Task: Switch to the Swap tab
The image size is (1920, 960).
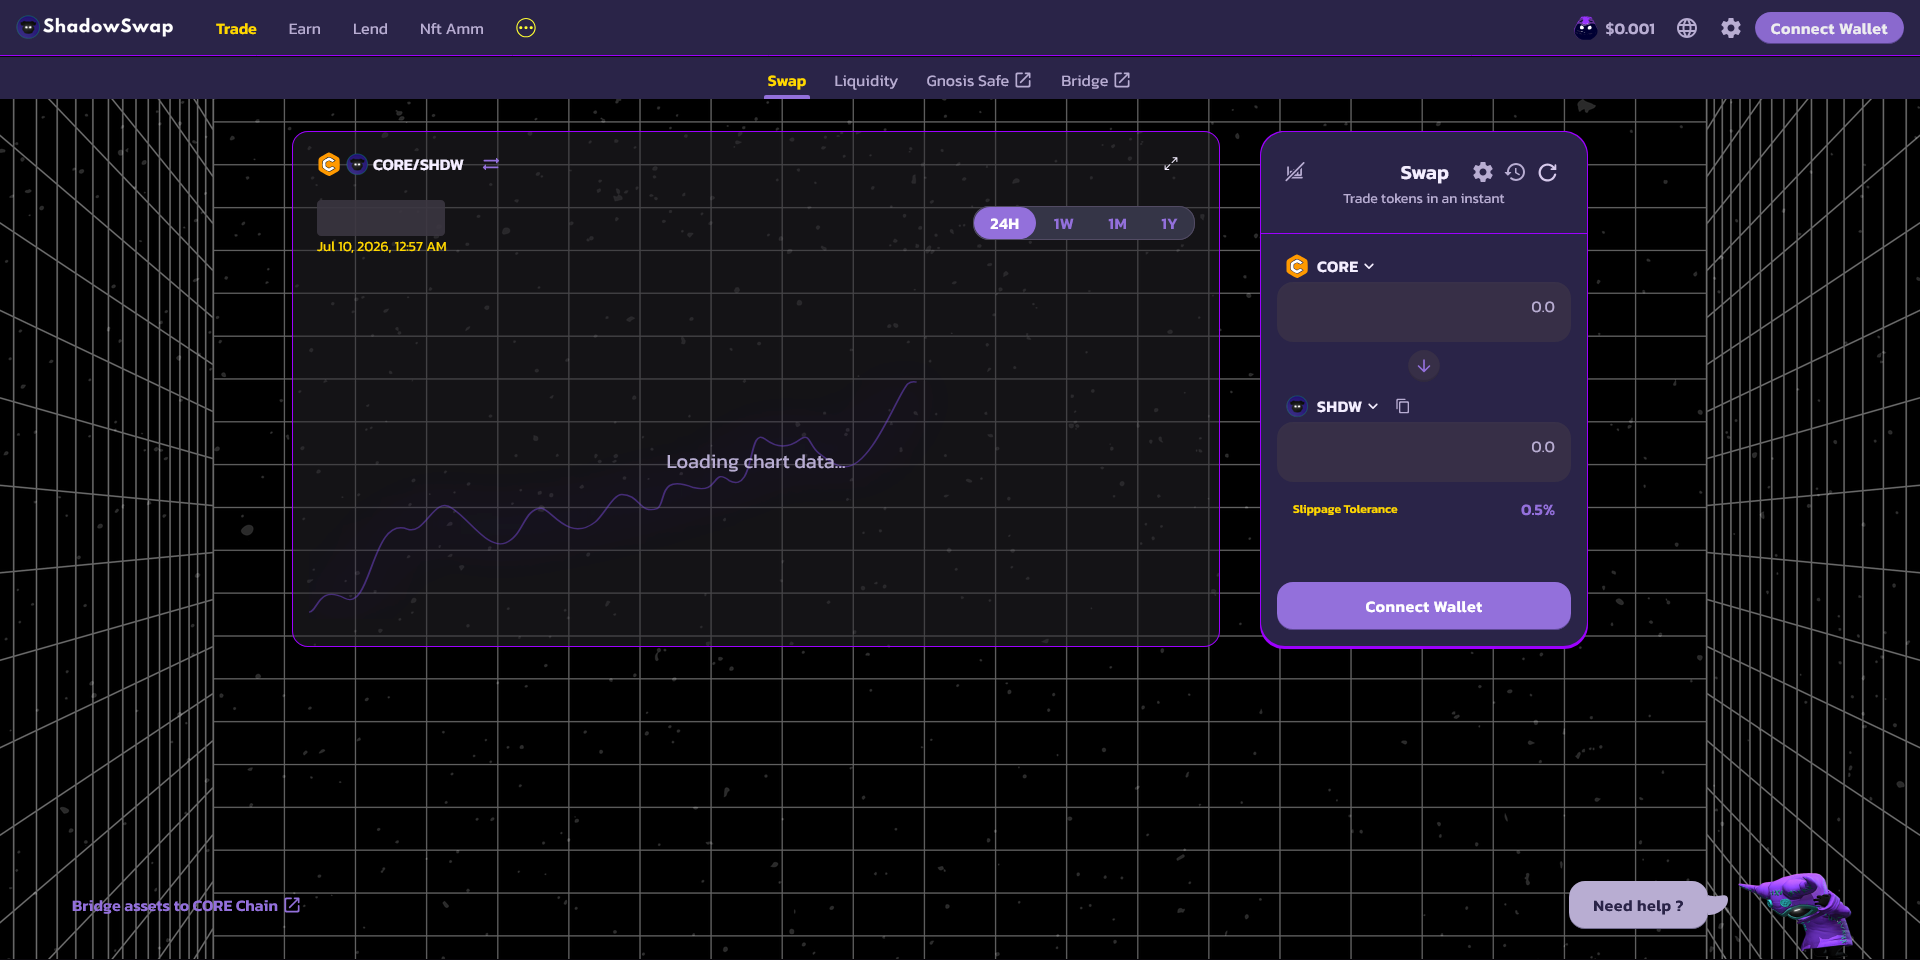Action: (x=787, y=81)
